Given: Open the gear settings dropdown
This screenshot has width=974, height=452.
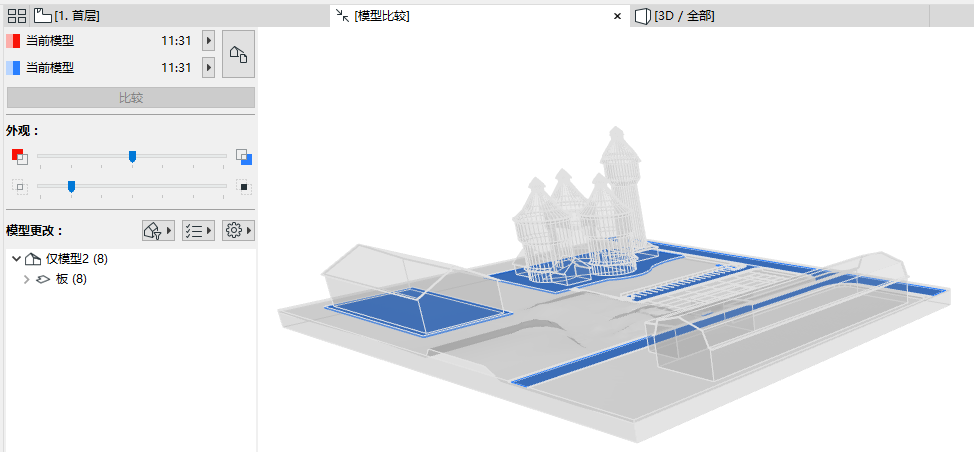Looking at the screenshot, I should pyautogui.click(x=239, y=230).
